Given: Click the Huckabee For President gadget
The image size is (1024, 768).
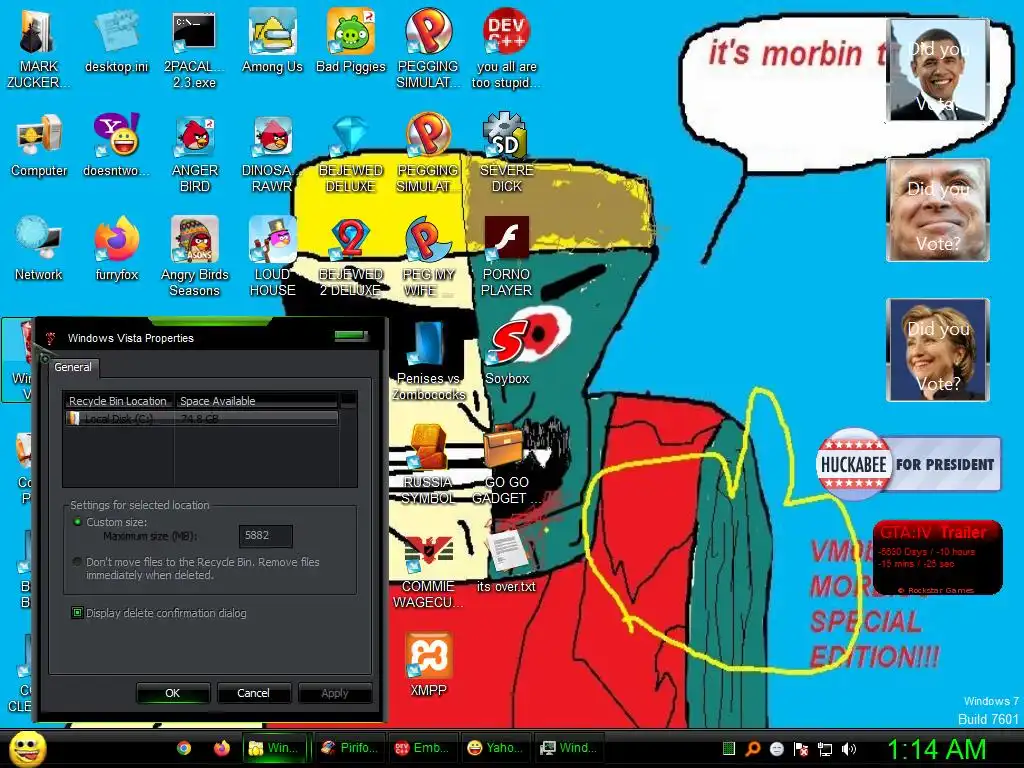Looking at the screenshot, I should pyautogui.click(x=908, y=464).
